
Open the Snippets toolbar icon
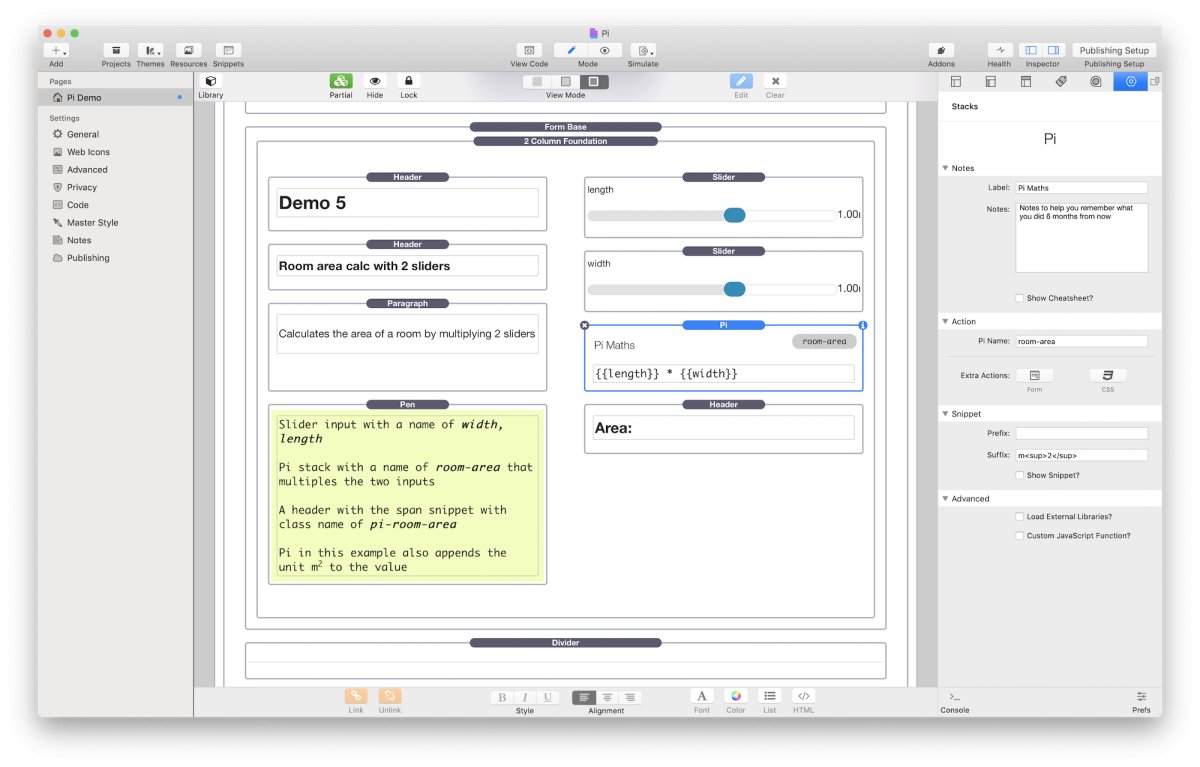[x=228, y=50]
